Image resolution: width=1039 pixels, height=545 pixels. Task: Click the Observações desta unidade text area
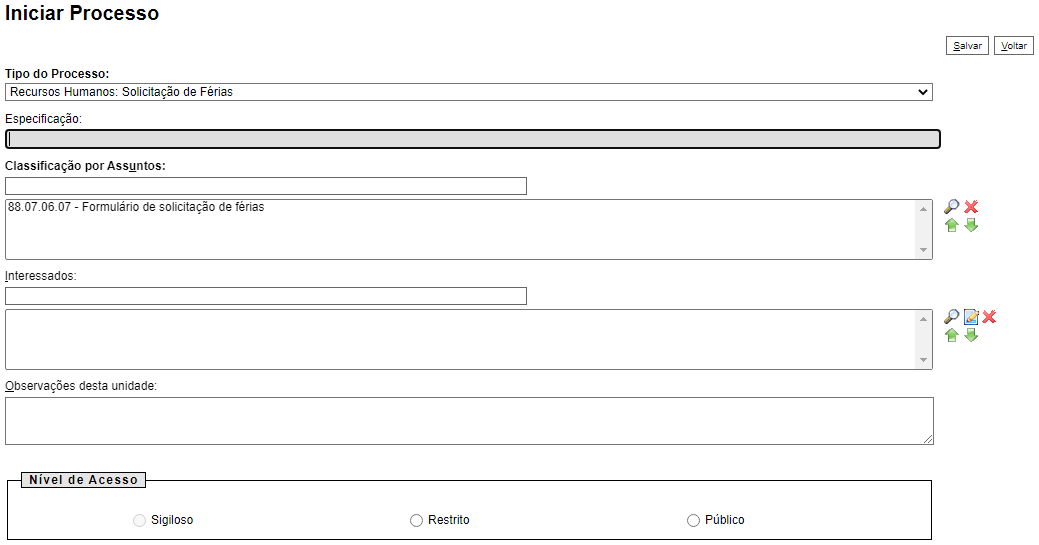[469, 420]
